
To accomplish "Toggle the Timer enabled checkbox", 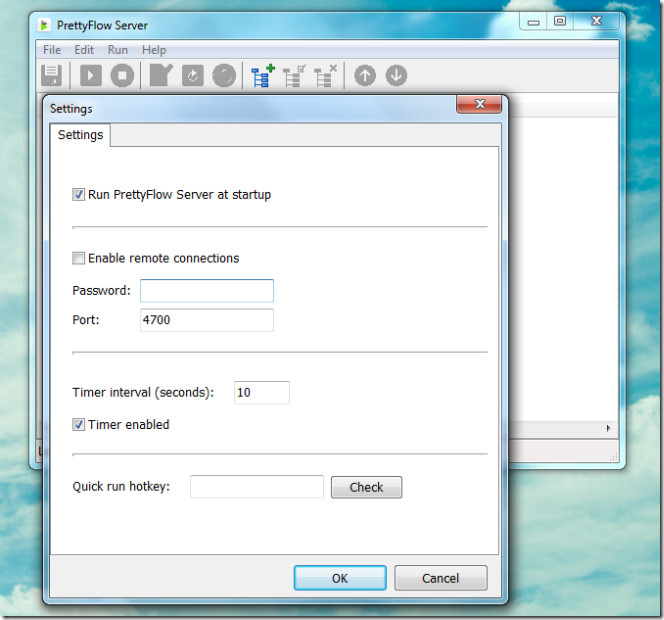I will tap(78, 424).
